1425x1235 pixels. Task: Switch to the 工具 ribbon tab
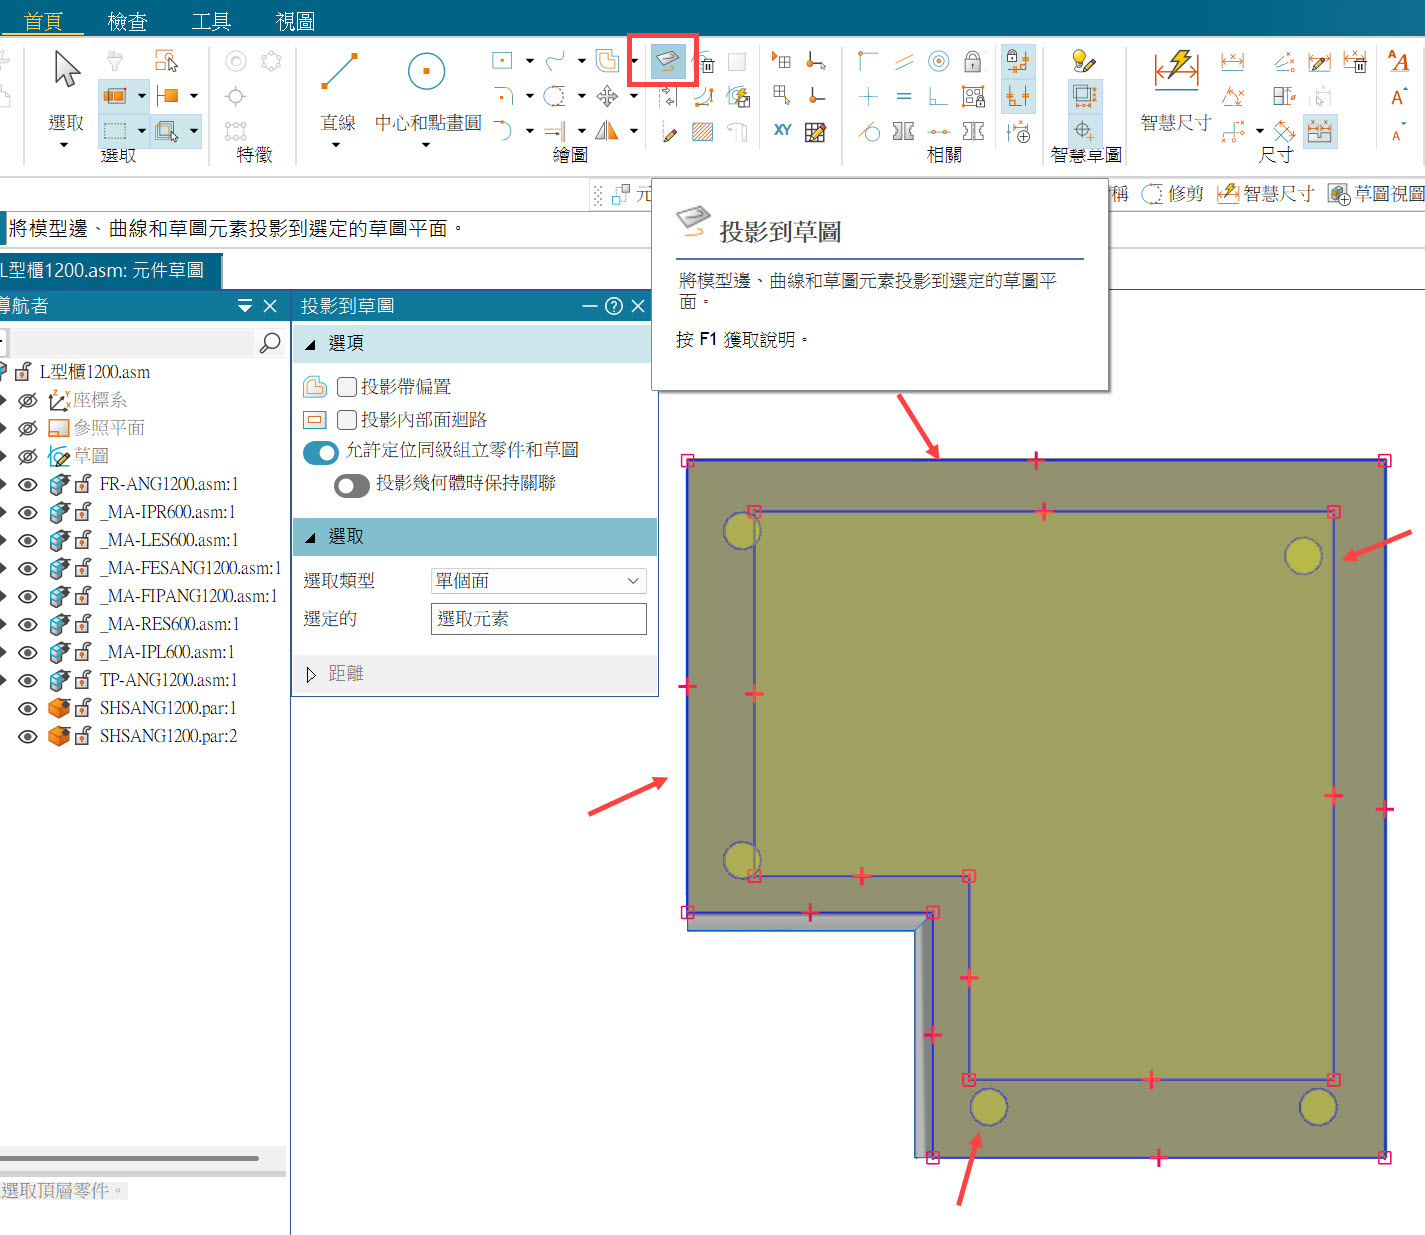click(211, 21)
